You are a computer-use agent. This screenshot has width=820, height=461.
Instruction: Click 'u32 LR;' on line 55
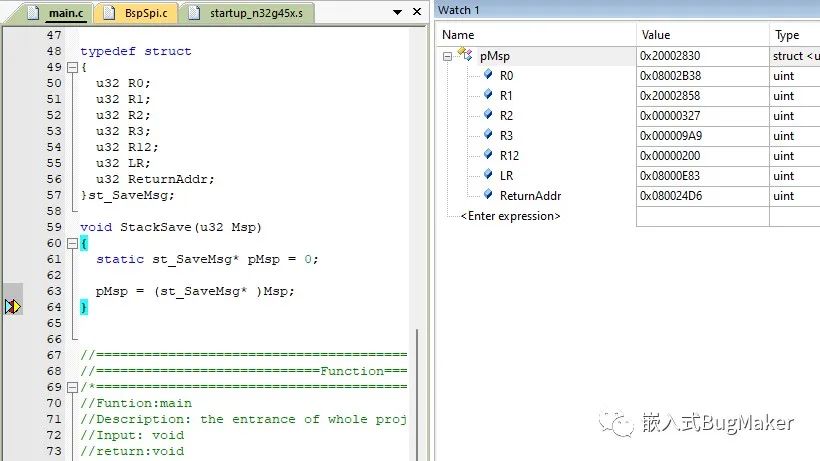pyautogui.click(x=123, y=163)
